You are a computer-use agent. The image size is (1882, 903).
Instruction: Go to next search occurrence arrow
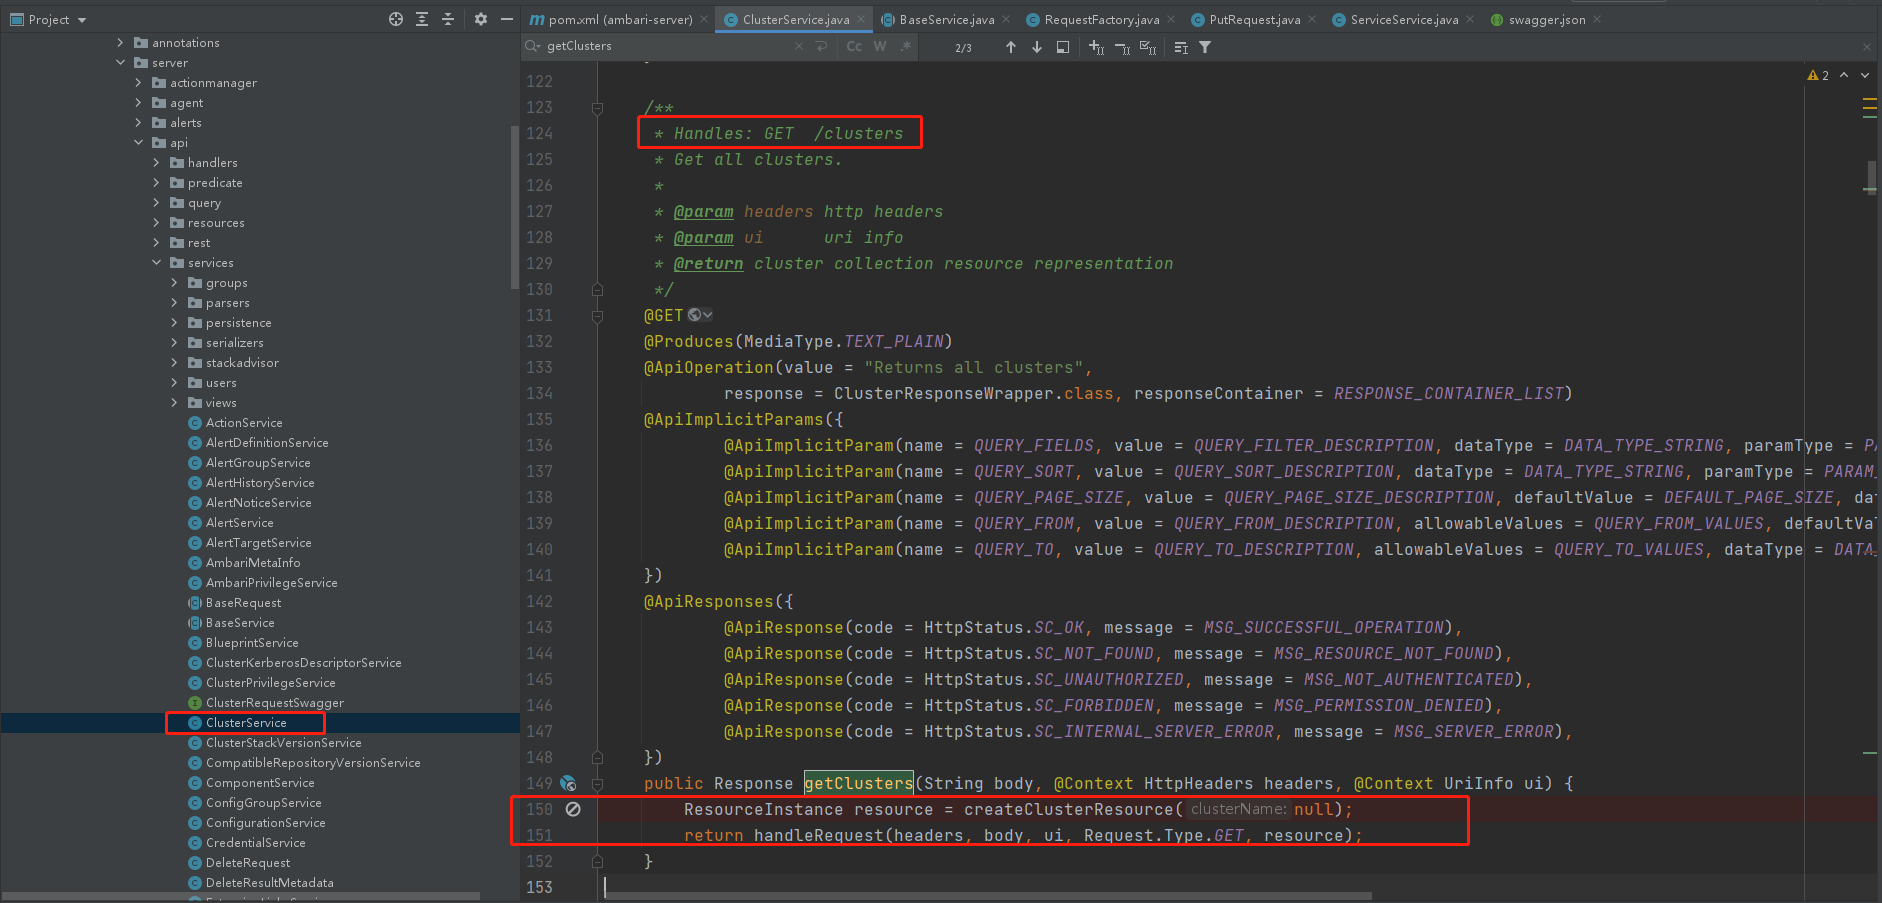1037,47
